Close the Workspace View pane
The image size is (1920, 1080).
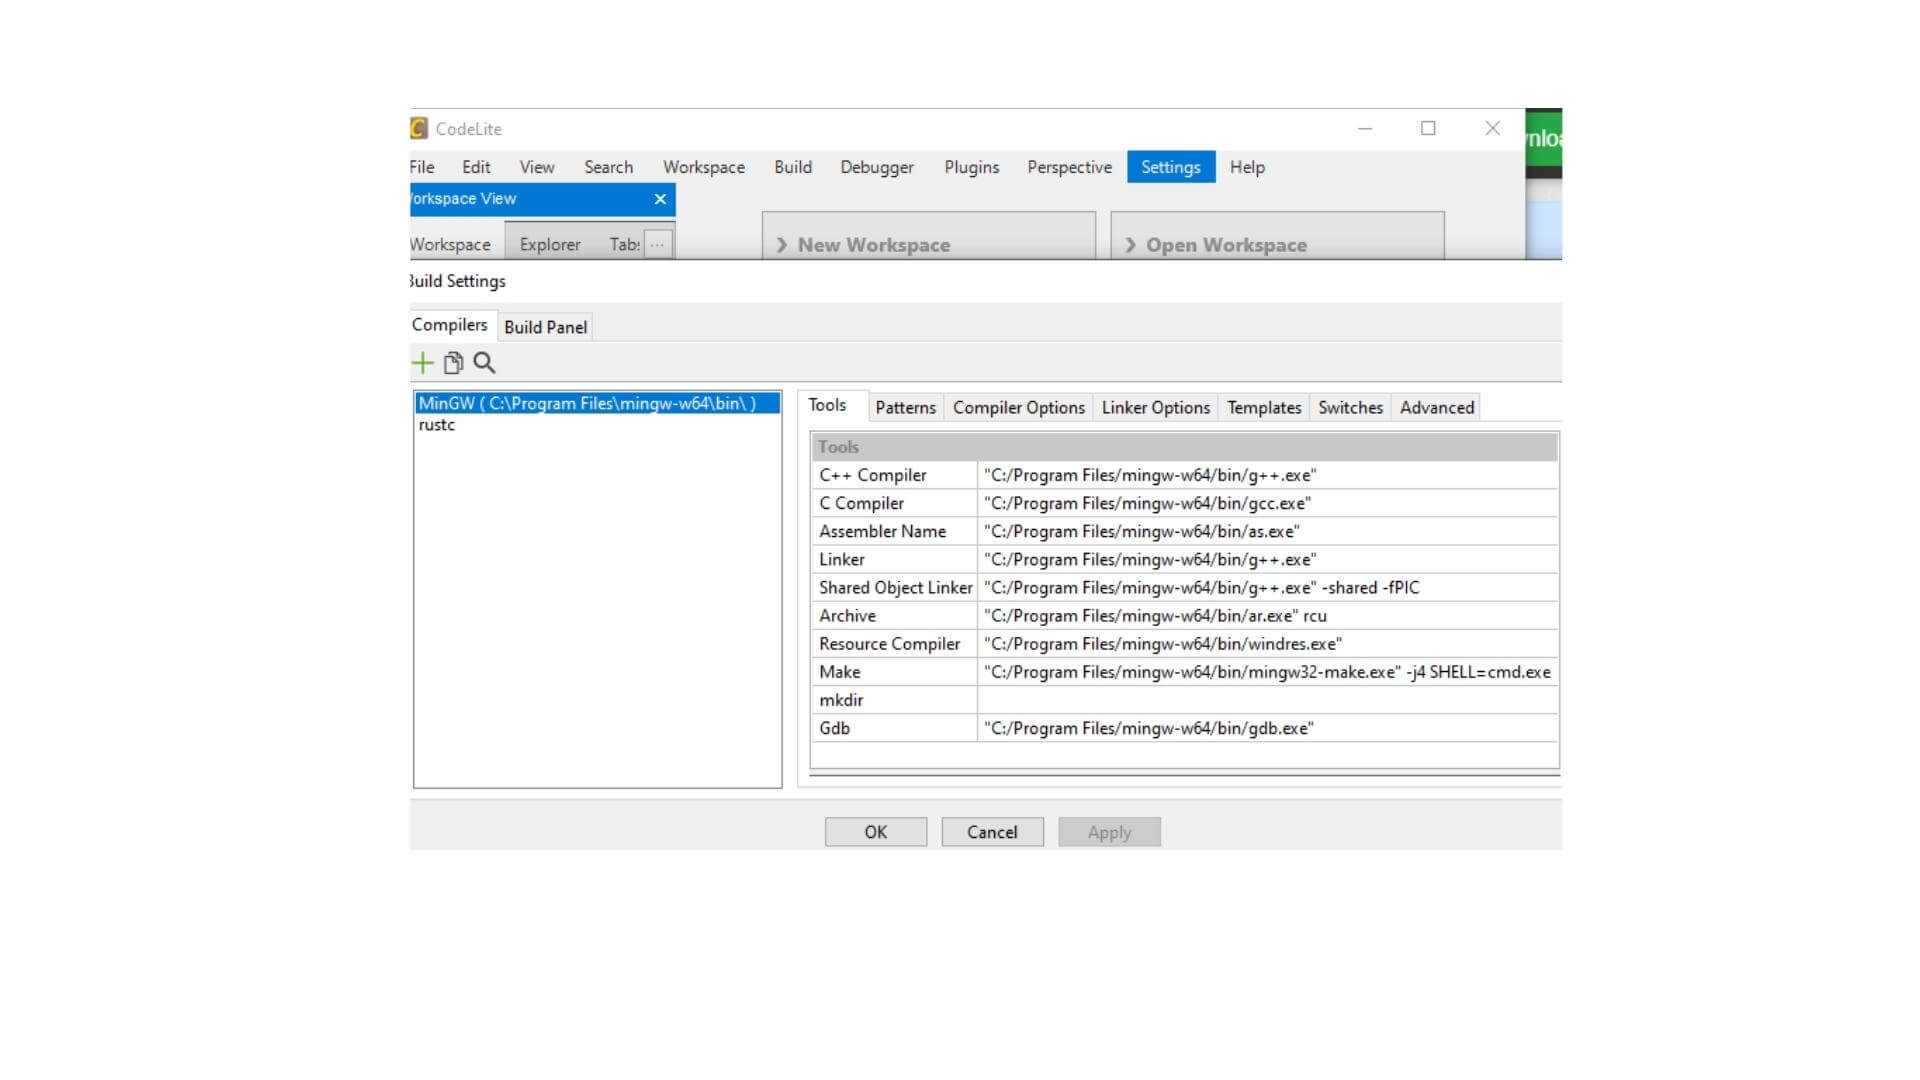pos(660,199)
